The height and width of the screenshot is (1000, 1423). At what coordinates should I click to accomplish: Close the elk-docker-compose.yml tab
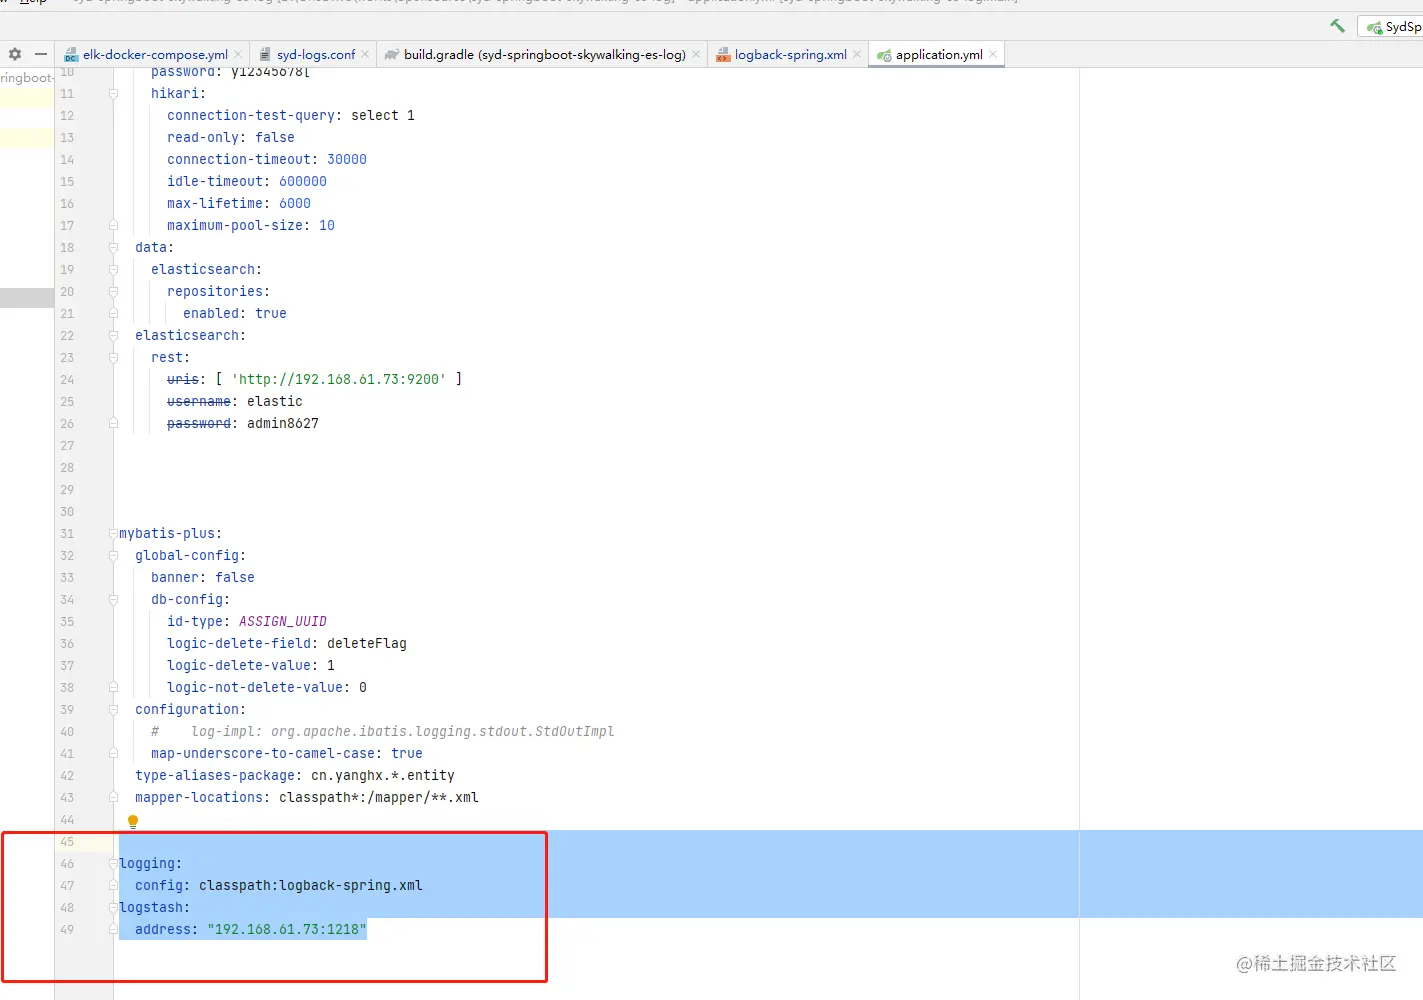(x=238, y=55)
